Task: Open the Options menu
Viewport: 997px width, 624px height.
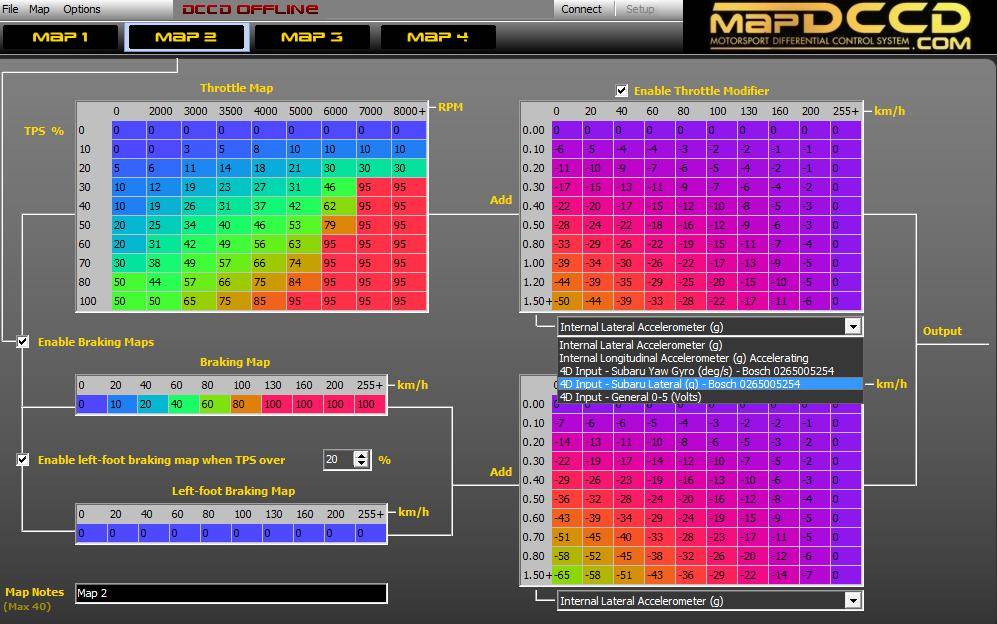Action: coord(82,9)
